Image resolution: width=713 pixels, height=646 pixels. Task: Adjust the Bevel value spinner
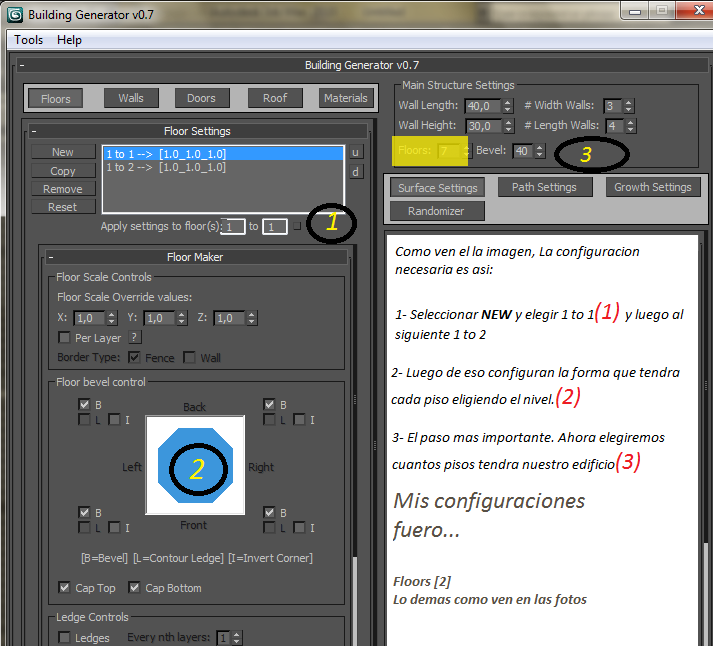pos(540,151)
